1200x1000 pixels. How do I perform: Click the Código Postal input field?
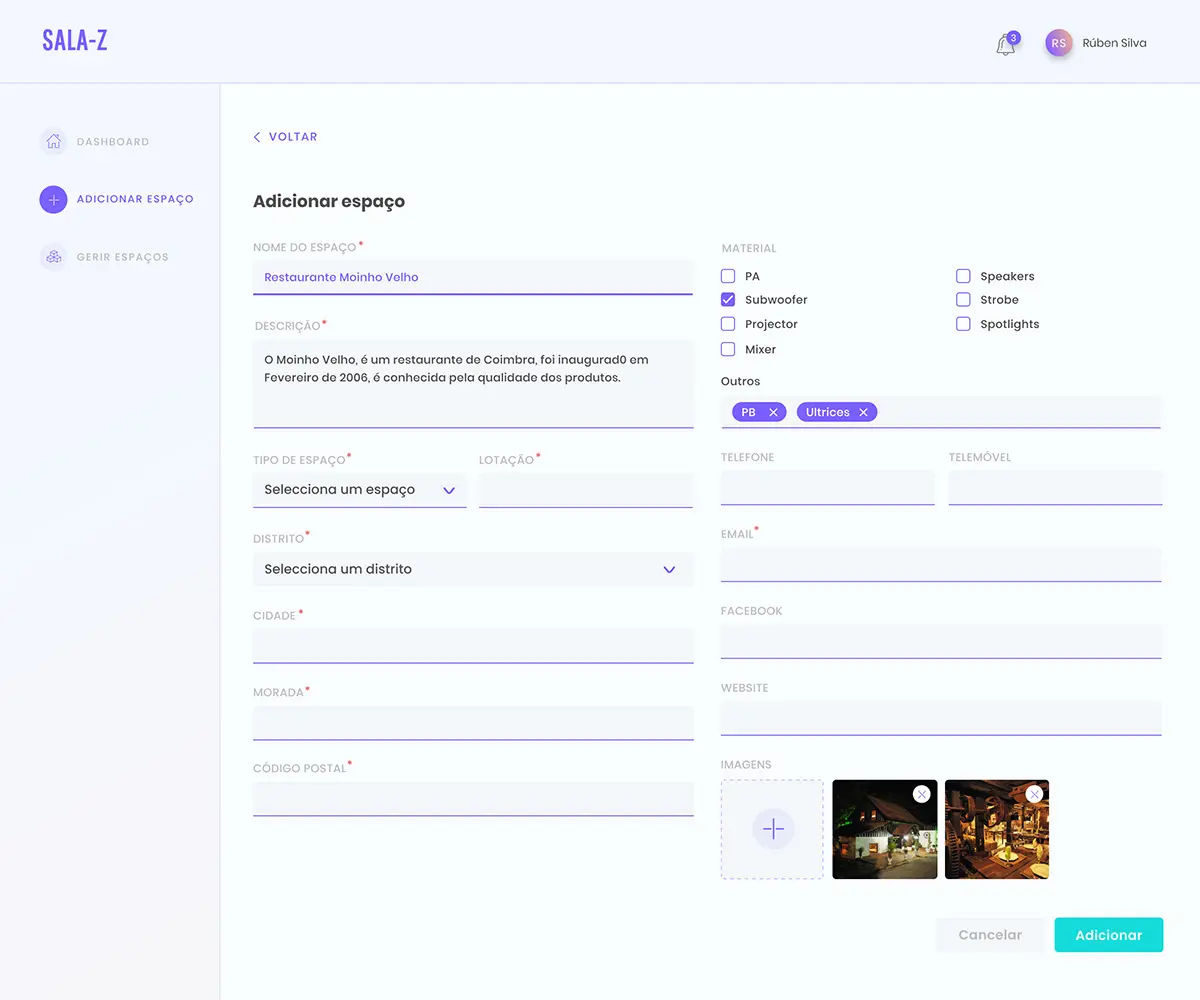473,799
